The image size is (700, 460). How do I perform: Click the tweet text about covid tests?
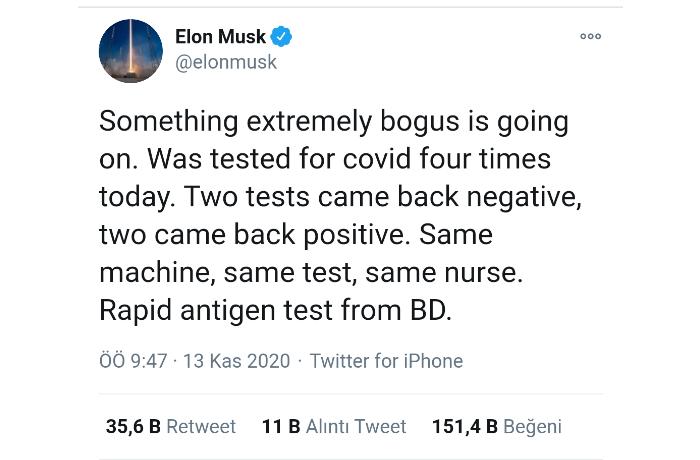340,215
